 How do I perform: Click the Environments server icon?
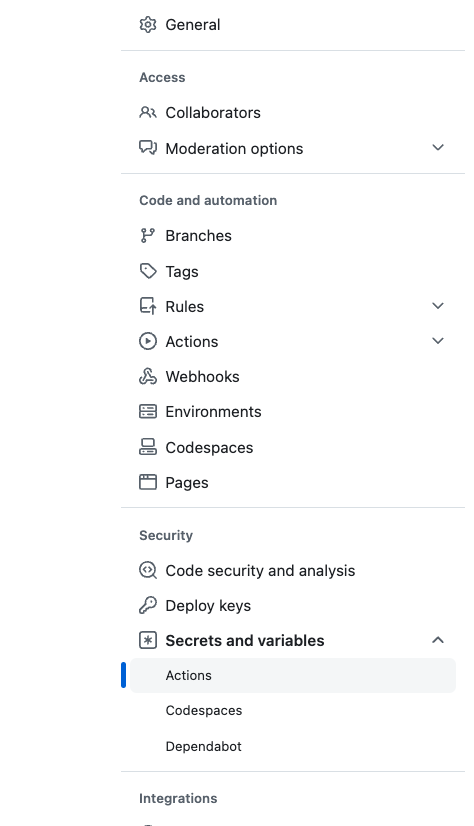tap(147, 411)
